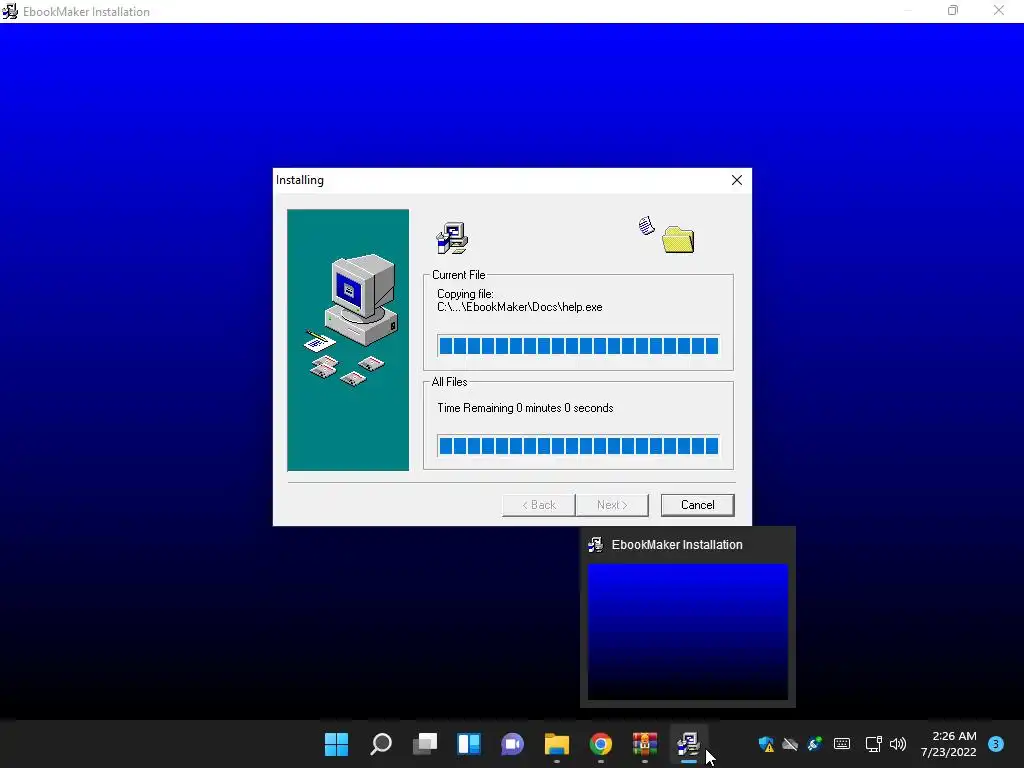
Task: Close the EbookMaker Installation window
Action: tap(999, 10)
